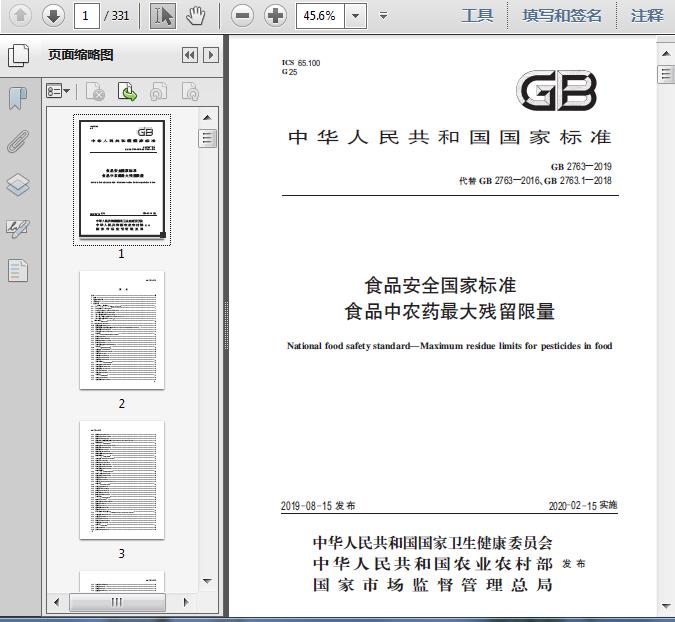Click the rotate pages clockwise icon
Image resolution: width=675 pixels, height=622 pixels.
tap(190, 92)
